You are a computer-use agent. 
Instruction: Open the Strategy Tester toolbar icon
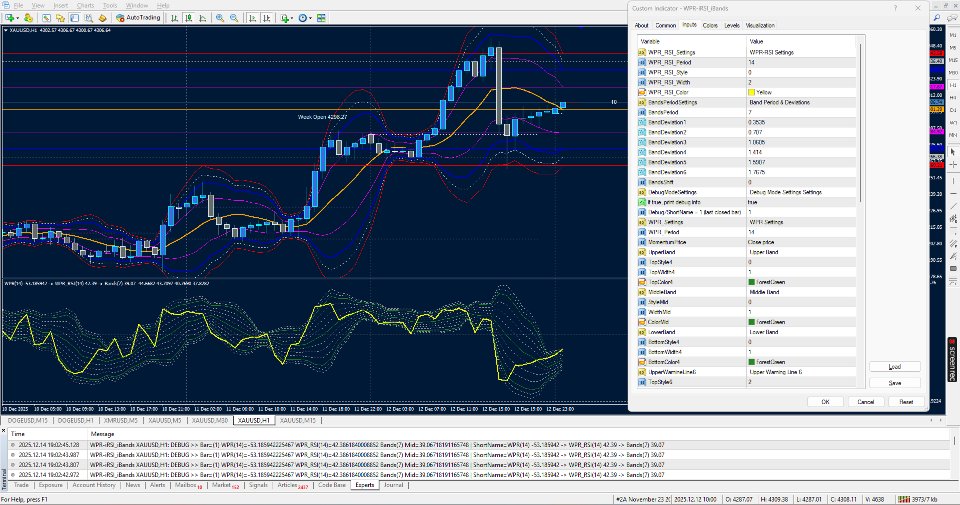click(x=88, y=18)
